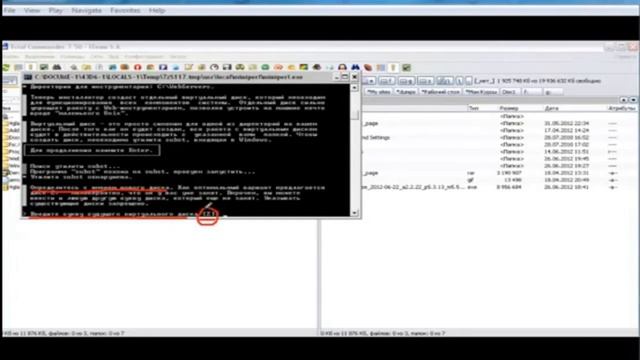Click the right panel free space label
640x360 pixels.
[x=538, y=81]
